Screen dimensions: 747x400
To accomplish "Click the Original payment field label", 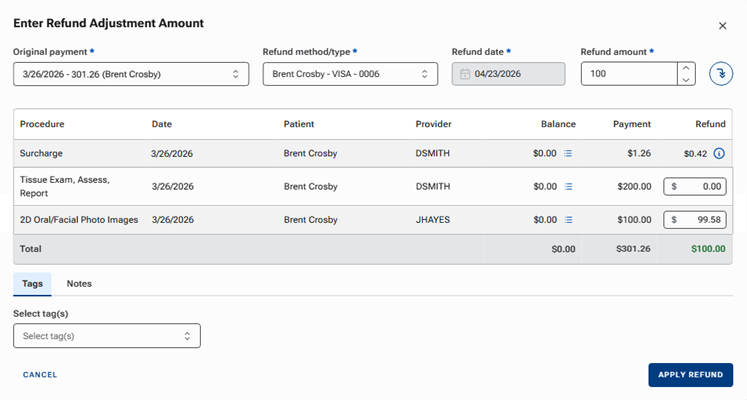I will click(x=50, y=51).
